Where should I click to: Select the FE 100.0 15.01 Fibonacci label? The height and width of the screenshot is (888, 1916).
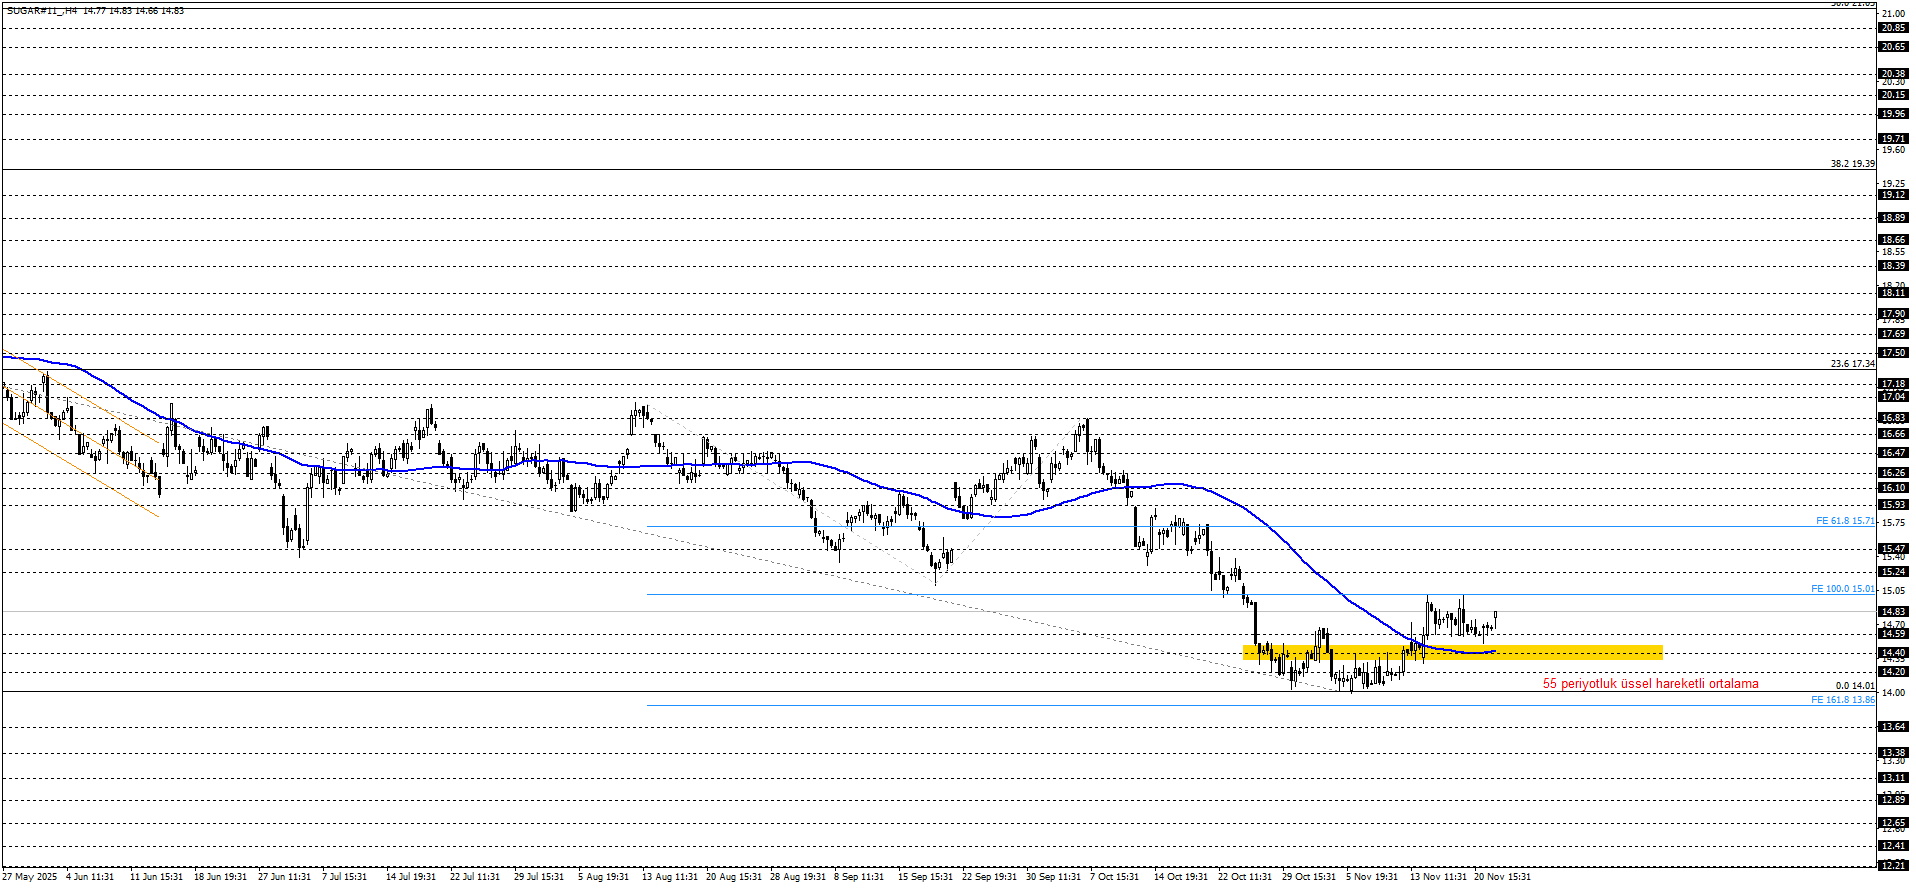point(1843,589)
